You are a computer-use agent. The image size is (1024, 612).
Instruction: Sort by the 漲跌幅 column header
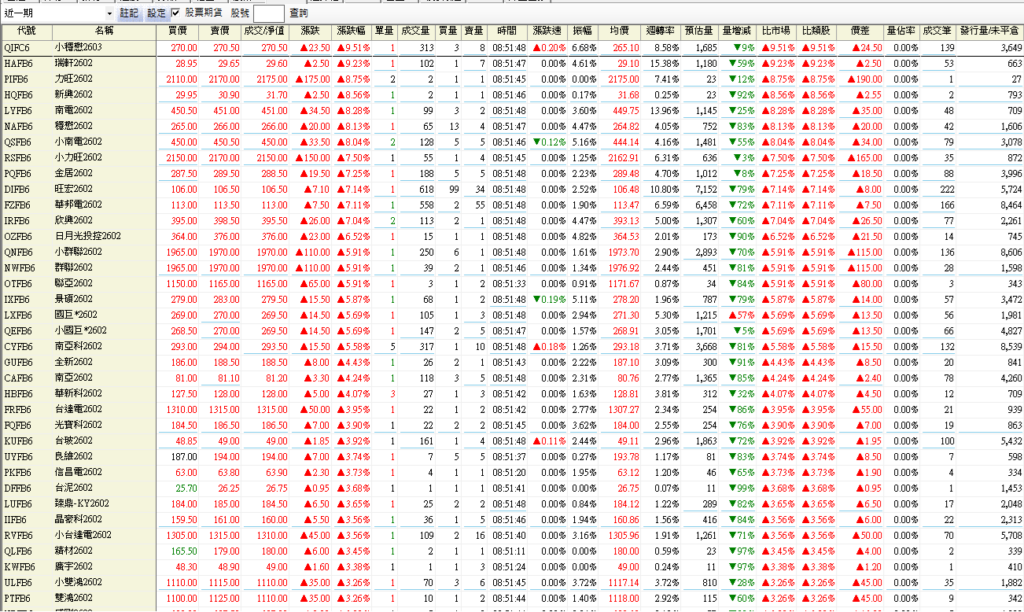353,33
